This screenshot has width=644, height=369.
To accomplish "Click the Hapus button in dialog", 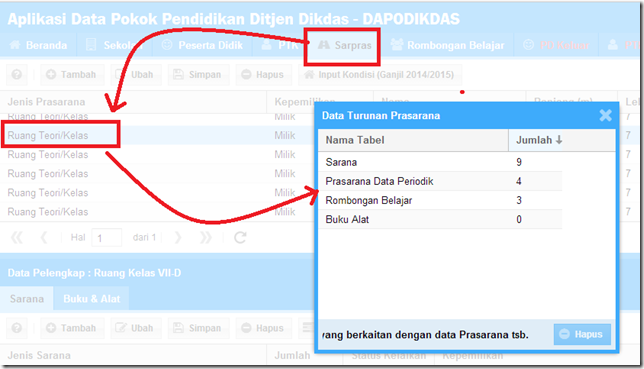I will 582,334.
